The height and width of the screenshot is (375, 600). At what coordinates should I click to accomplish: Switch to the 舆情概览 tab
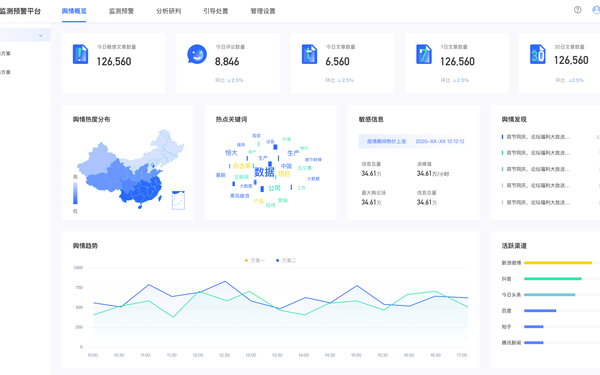coord(74,11)
